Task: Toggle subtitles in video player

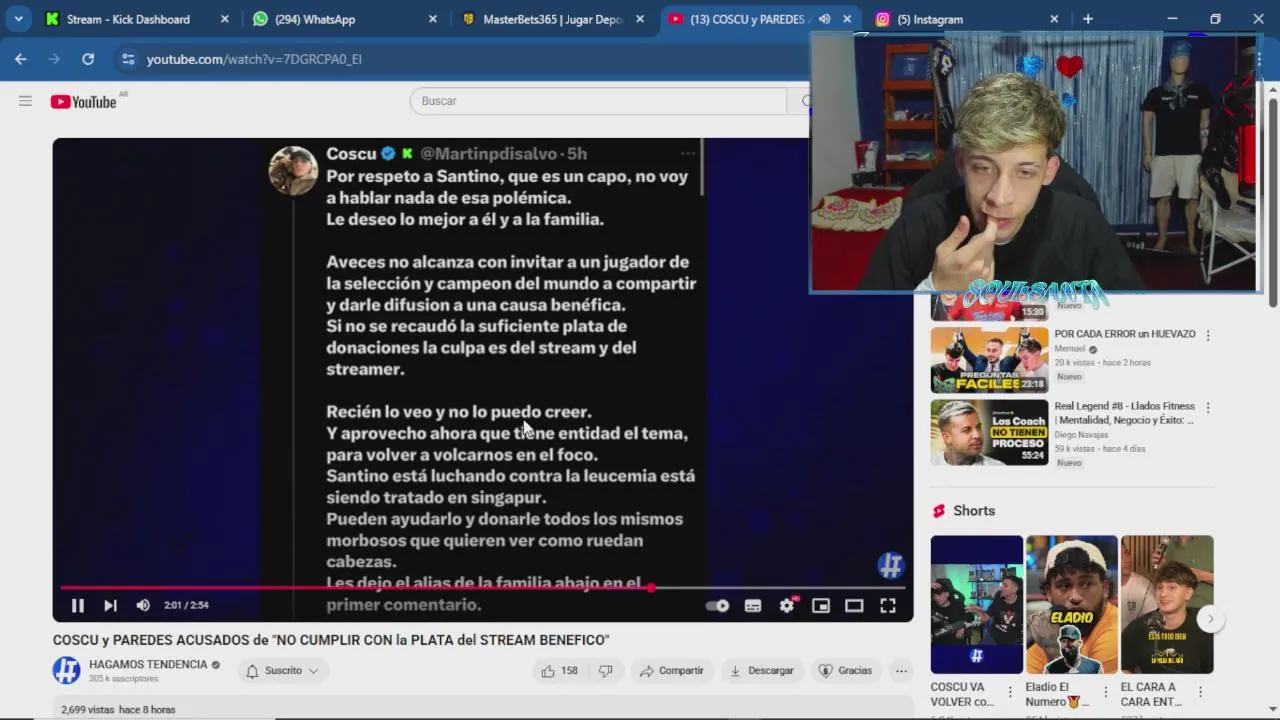Action: [753, 605]
